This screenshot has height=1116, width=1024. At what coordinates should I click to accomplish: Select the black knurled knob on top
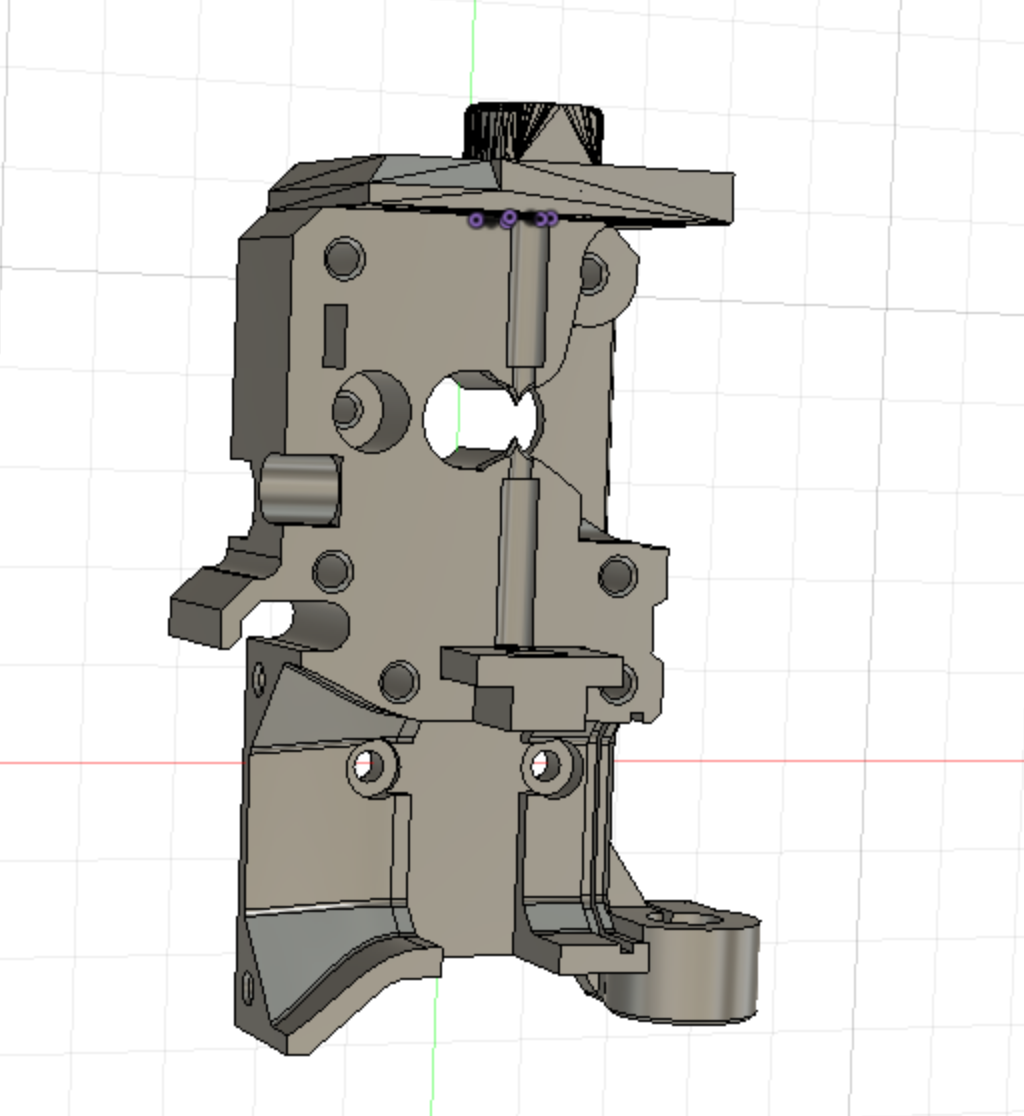pos(534,132)
